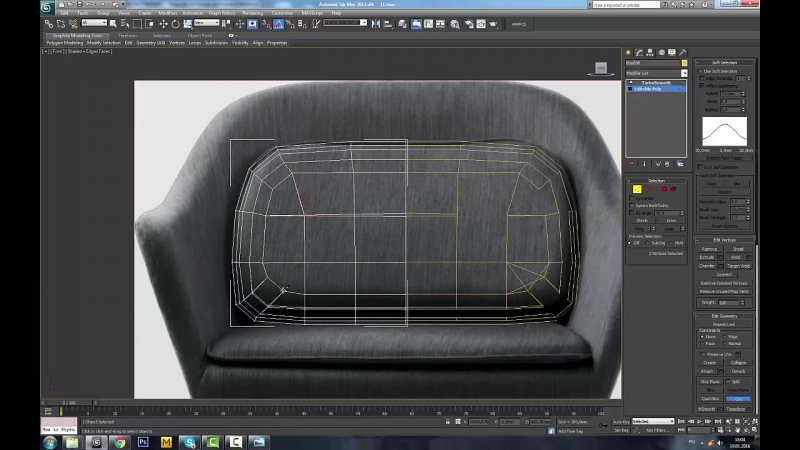This screenshot has width=800, height=450.
Task: Click the Collapse button
Action: pos(738,363)
